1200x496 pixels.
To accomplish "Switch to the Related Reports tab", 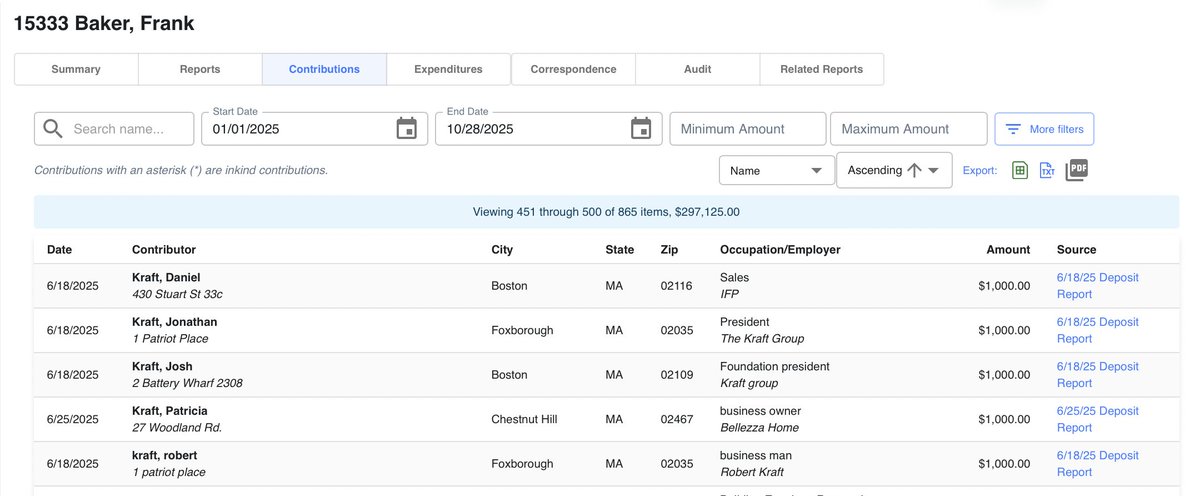I will (x=821, y=69).
